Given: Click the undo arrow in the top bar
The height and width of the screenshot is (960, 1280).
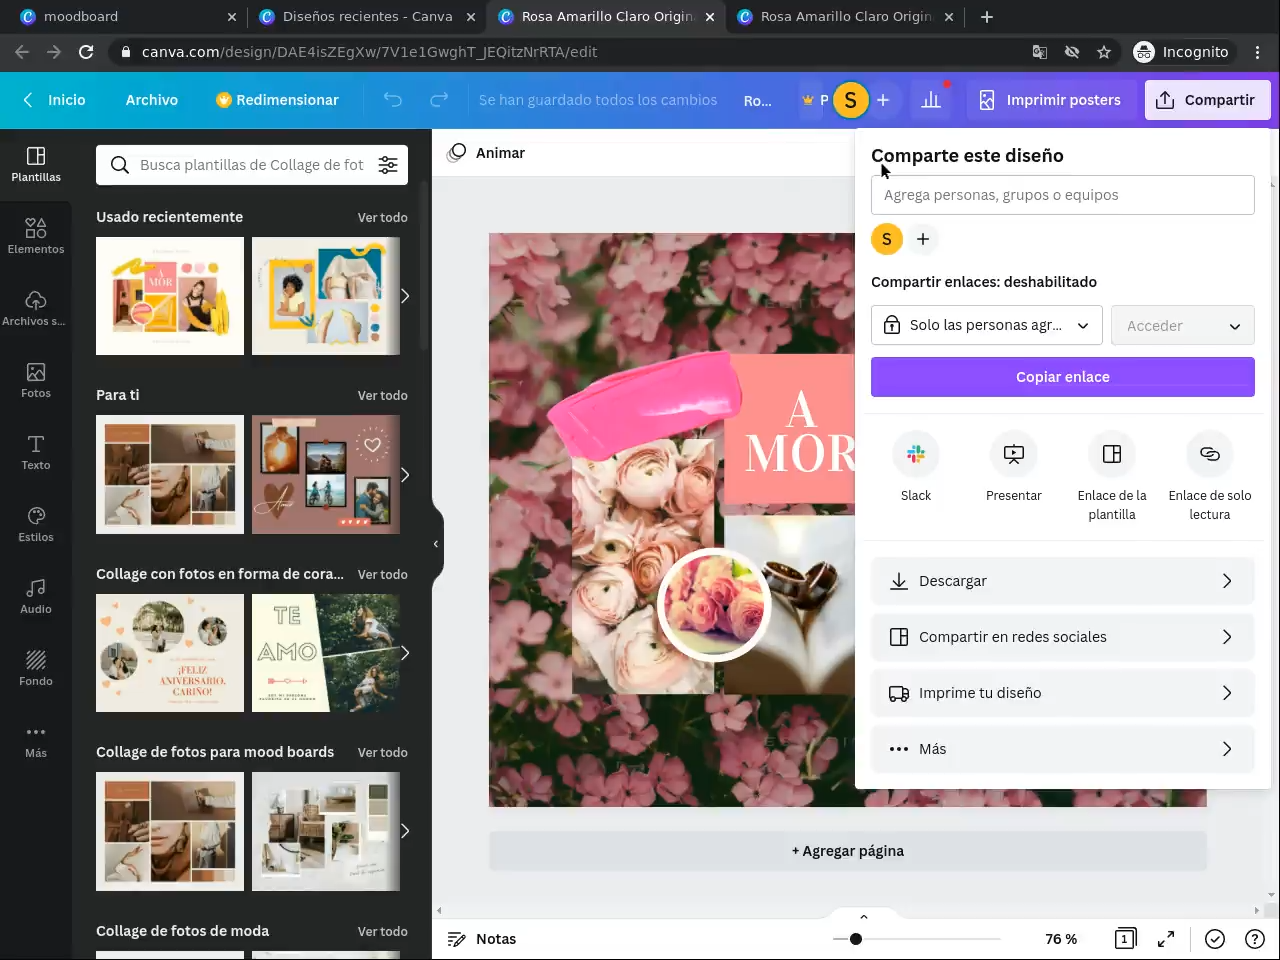Looking at the screenshot, I should pos(393,100).
